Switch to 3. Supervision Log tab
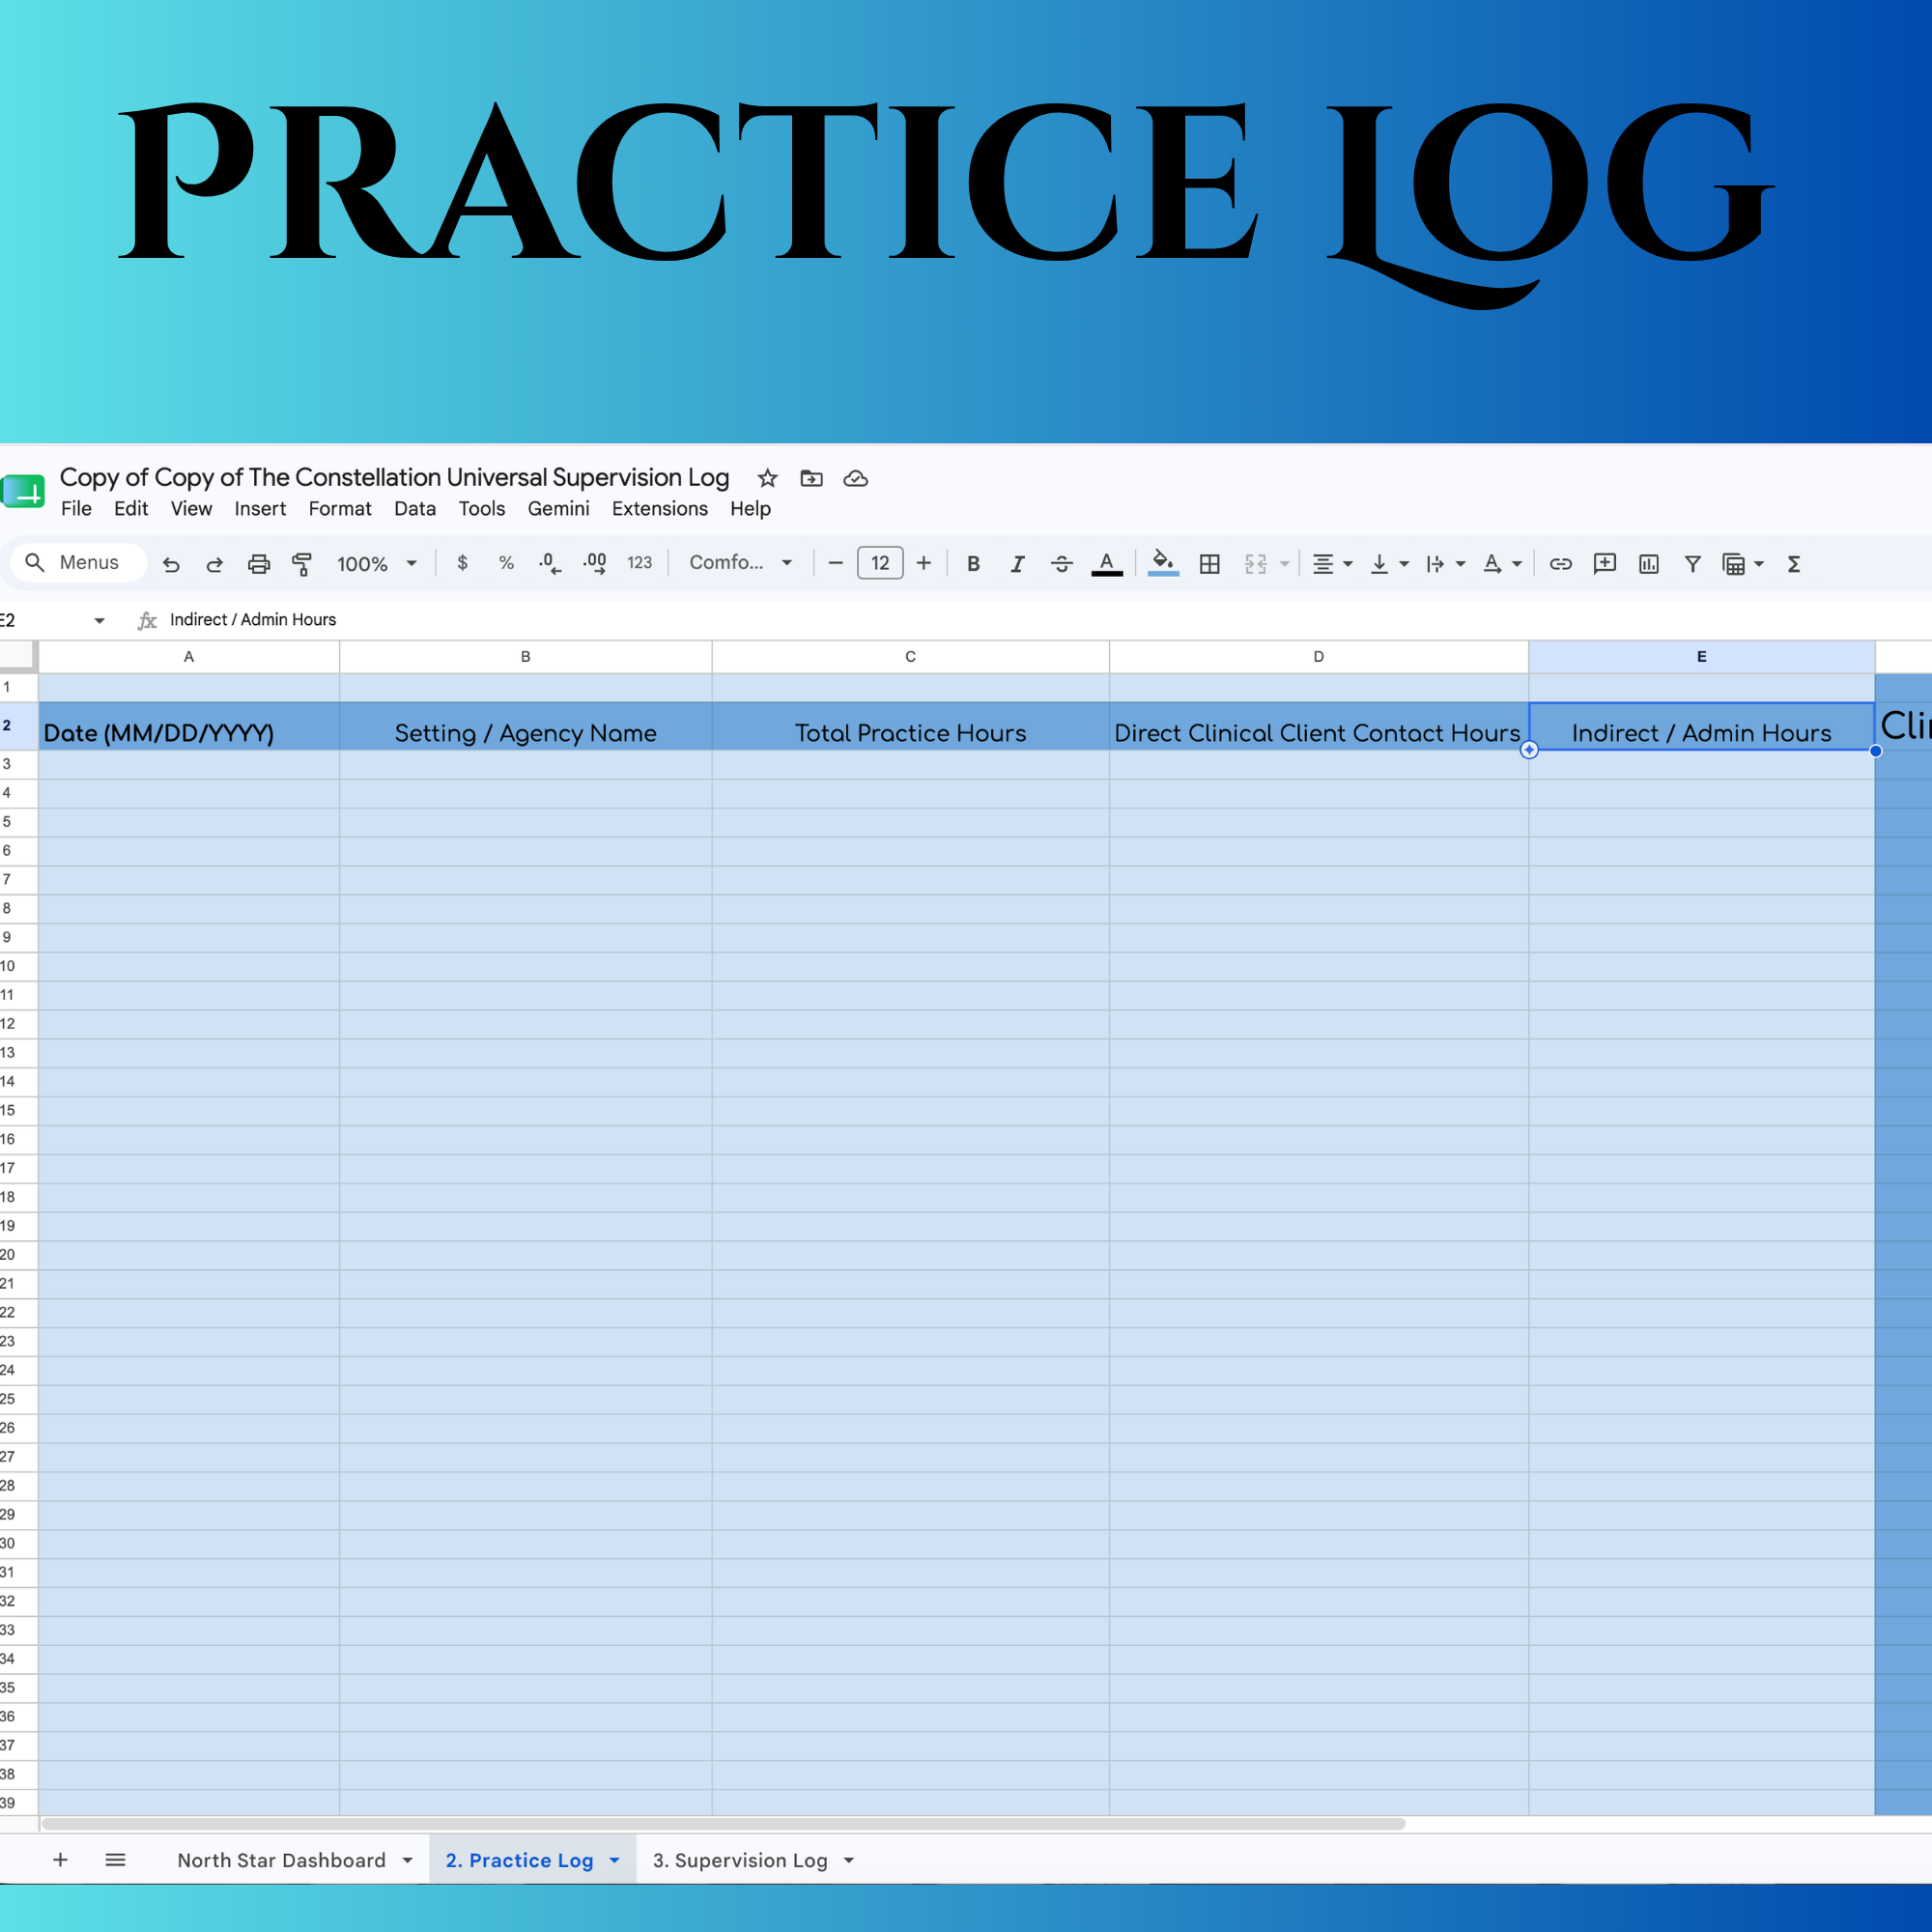Viewport: 1932px width, 1932px height. point(740,1860)
